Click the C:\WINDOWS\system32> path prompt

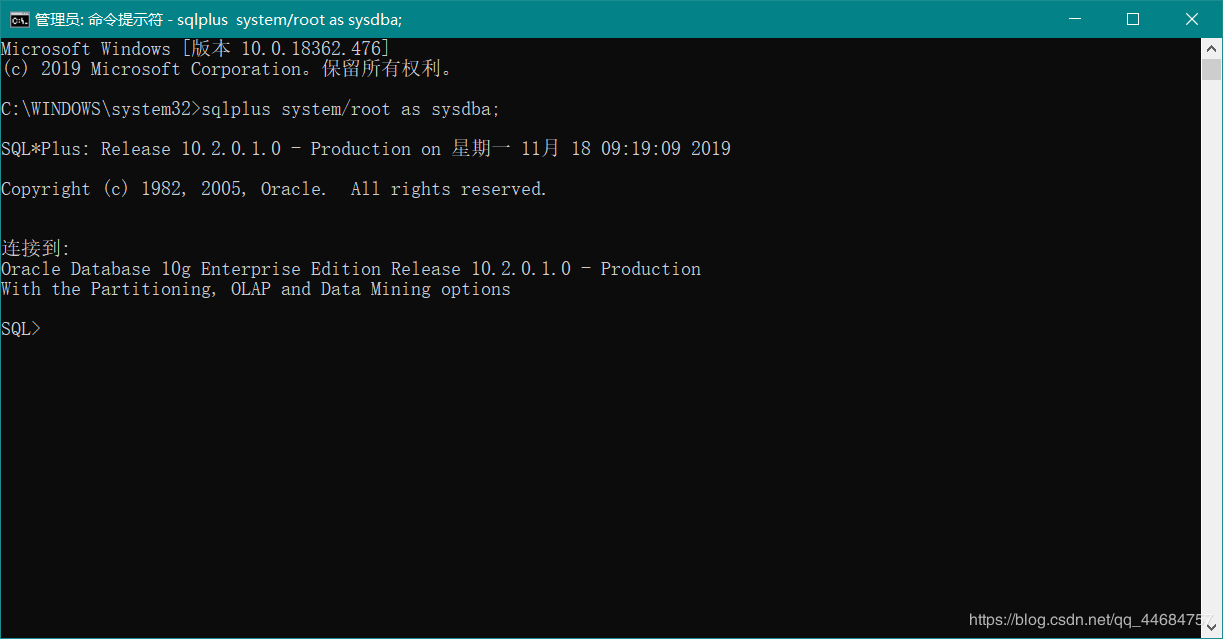(x=100, y=109)
